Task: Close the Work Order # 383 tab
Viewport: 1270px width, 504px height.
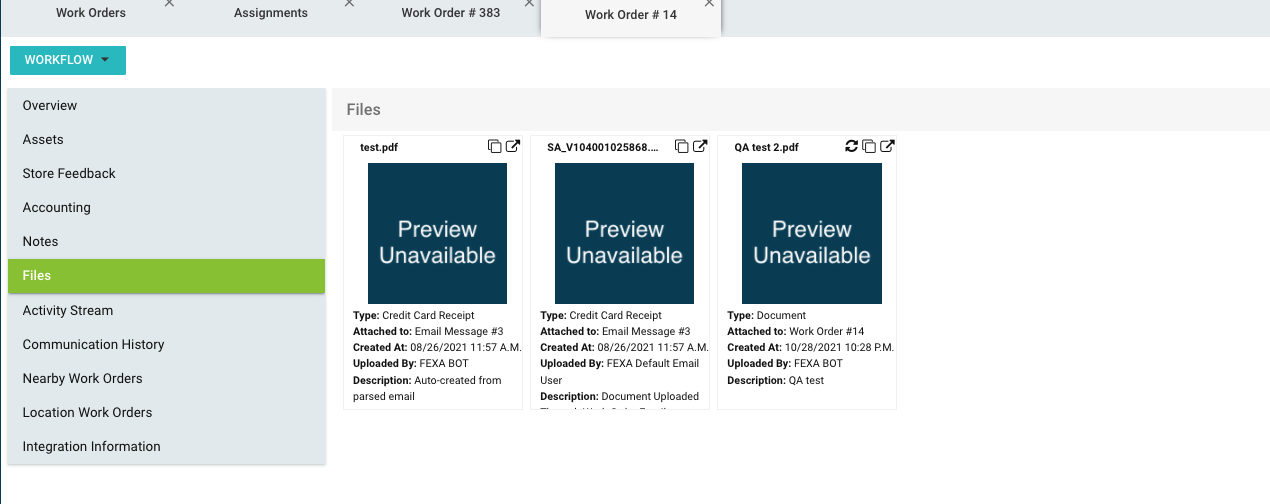Action: coord(529,4)
